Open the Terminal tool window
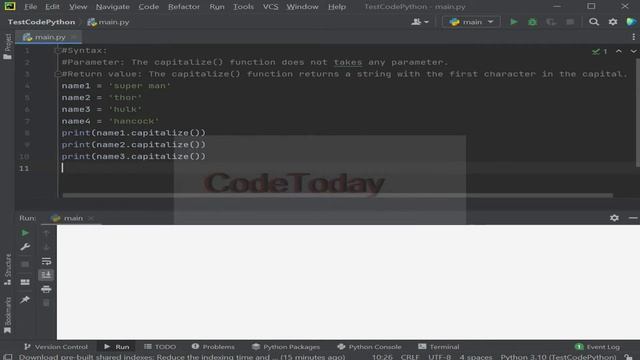 439,347
